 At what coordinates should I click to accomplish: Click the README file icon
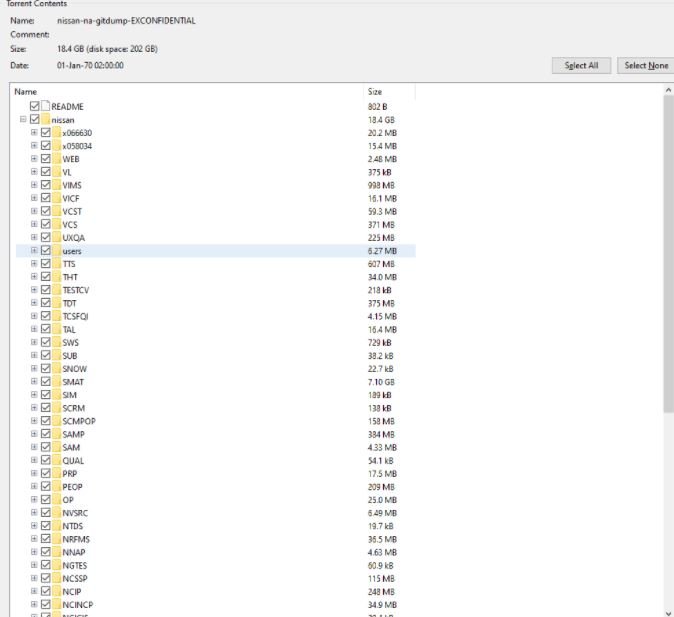click(x=46, y=106)
